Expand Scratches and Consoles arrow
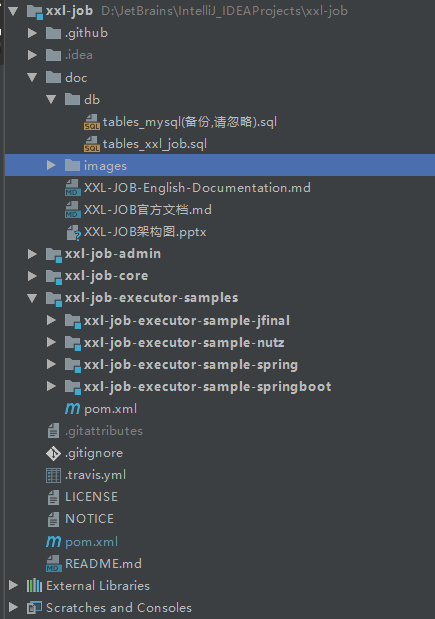This screenshot has height=619, width=435. coord(13,608)
